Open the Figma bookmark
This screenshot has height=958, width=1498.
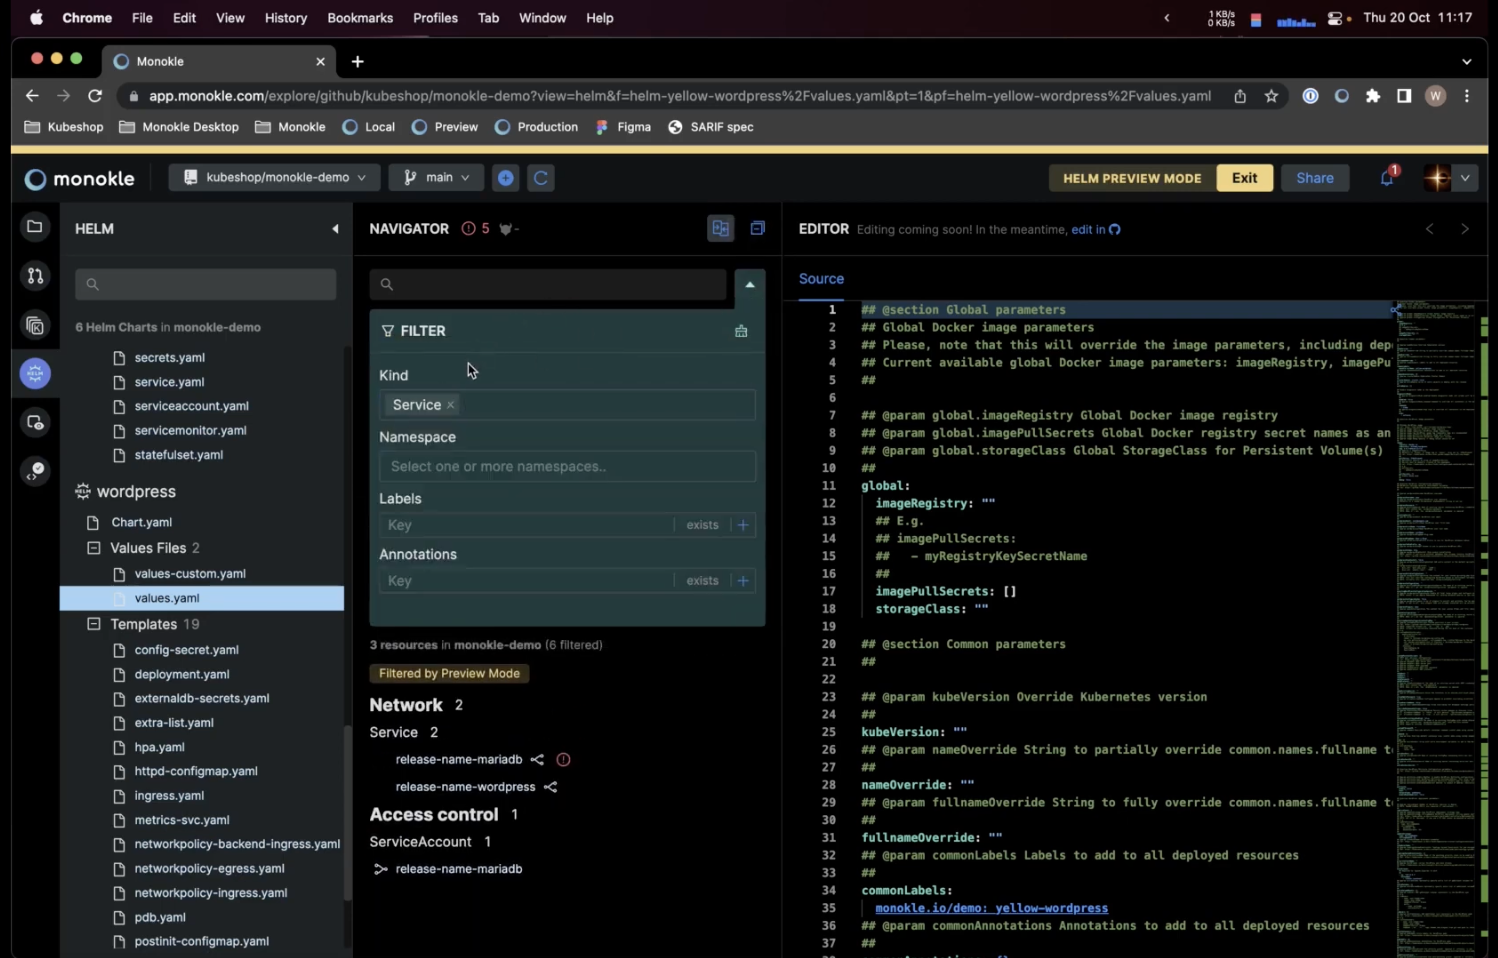[624, 127]
